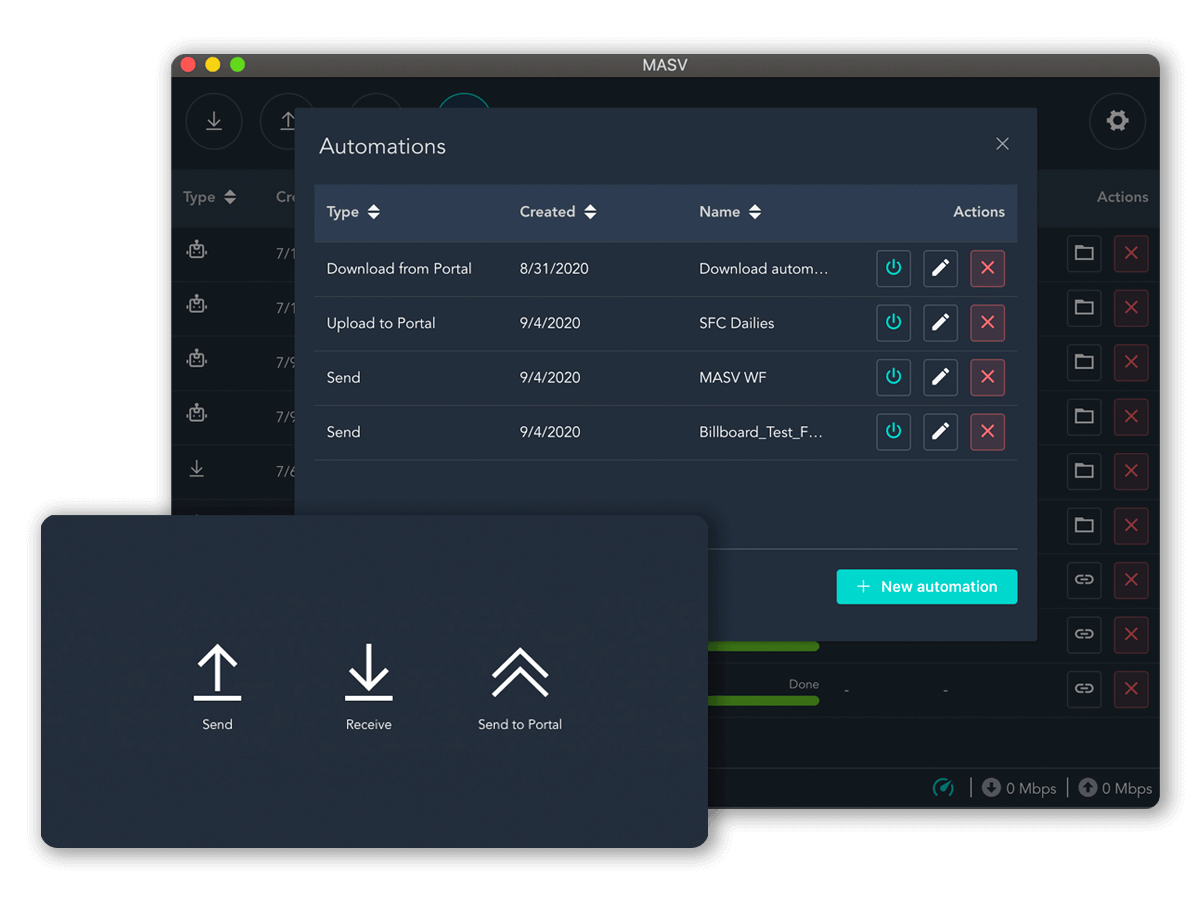Edit the SFC Dailies automation
Viewport: 1200px width, 900px height.
[940, 323]
